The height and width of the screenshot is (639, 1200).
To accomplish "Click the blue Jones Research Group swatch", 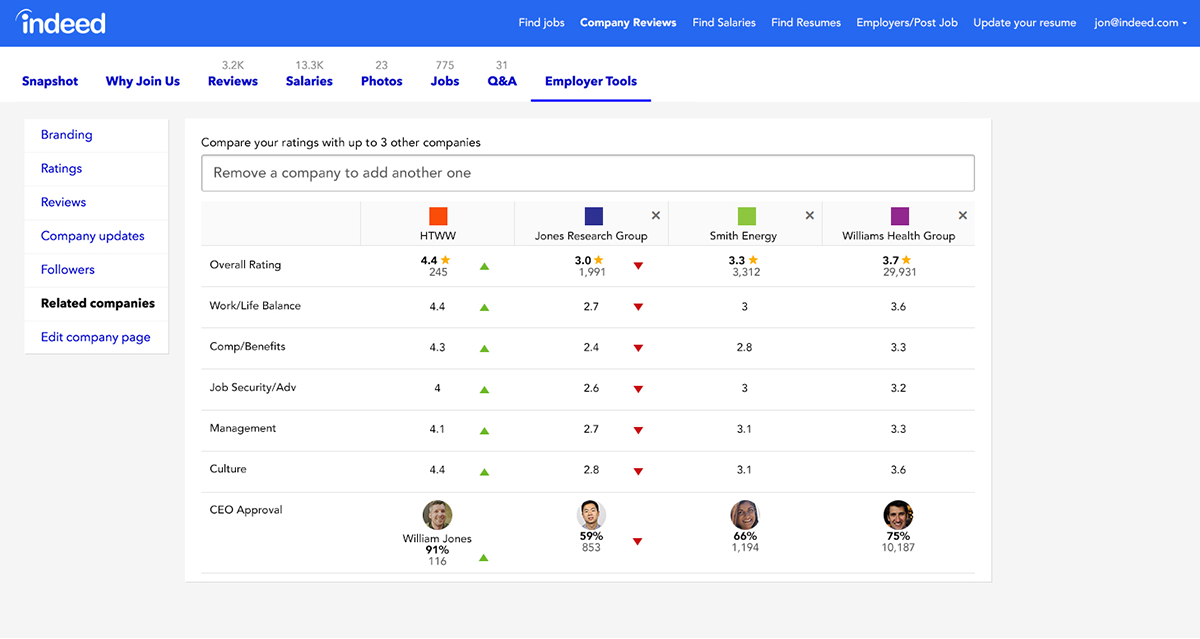I will pos(594,216).
